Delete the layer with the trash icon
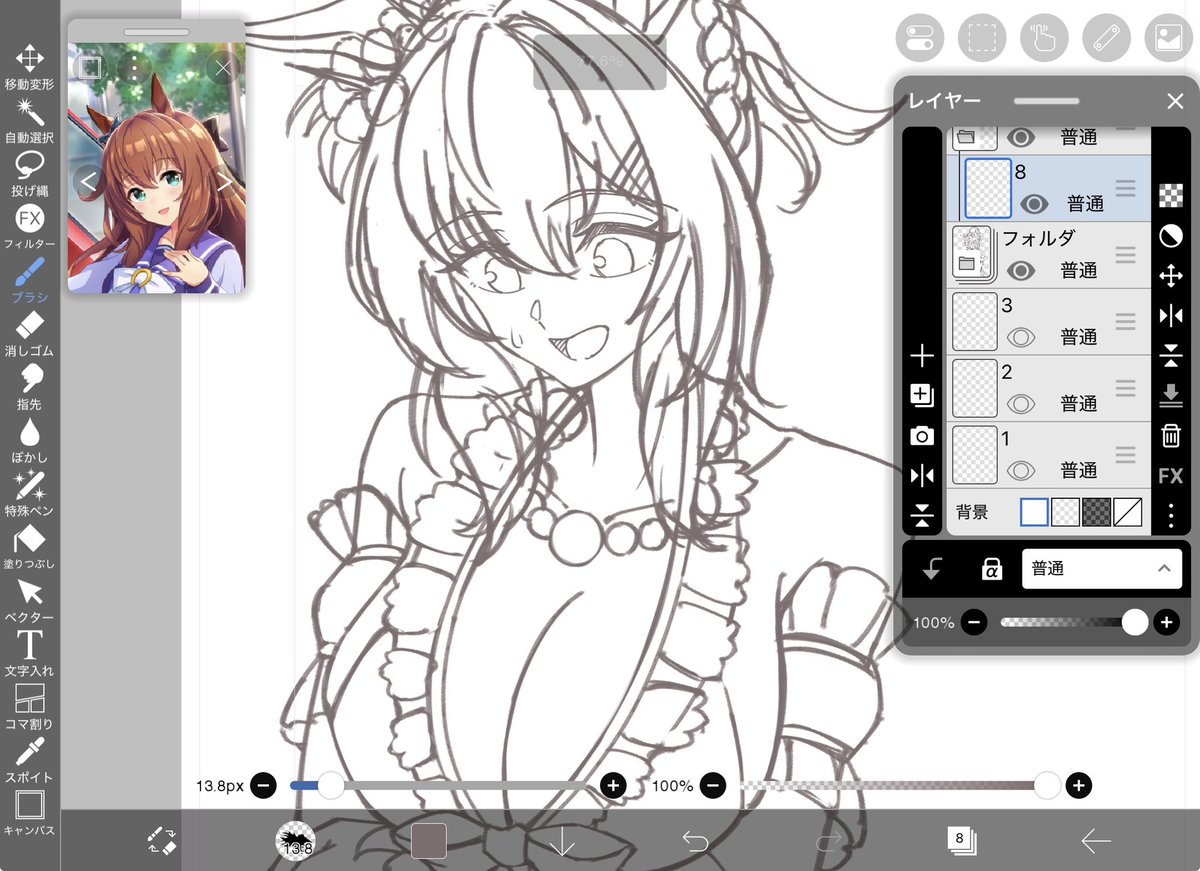 (x=1170, y=435)
